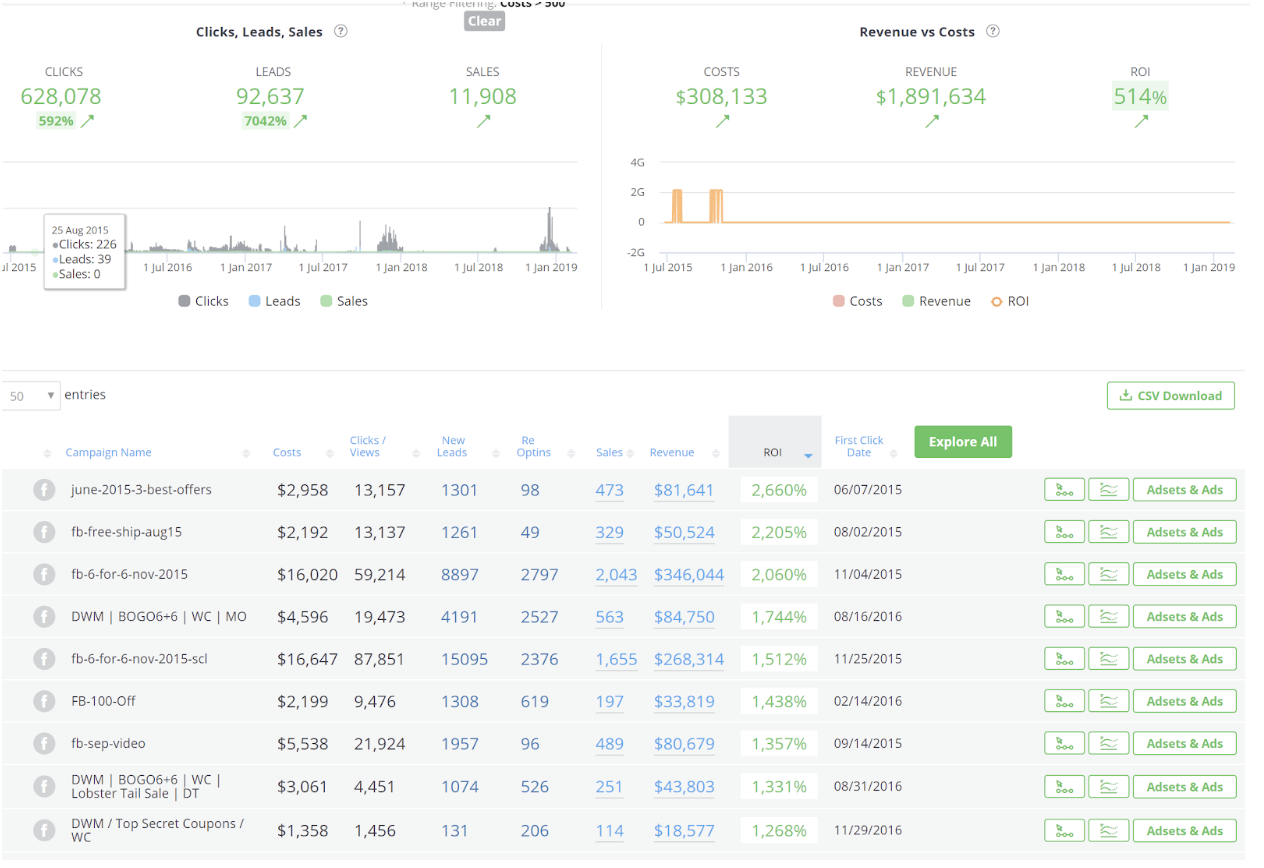Viewport: 1264px width, 868px height.
Task: Toggle the ROI legend item
Action: click(1010, 300)
